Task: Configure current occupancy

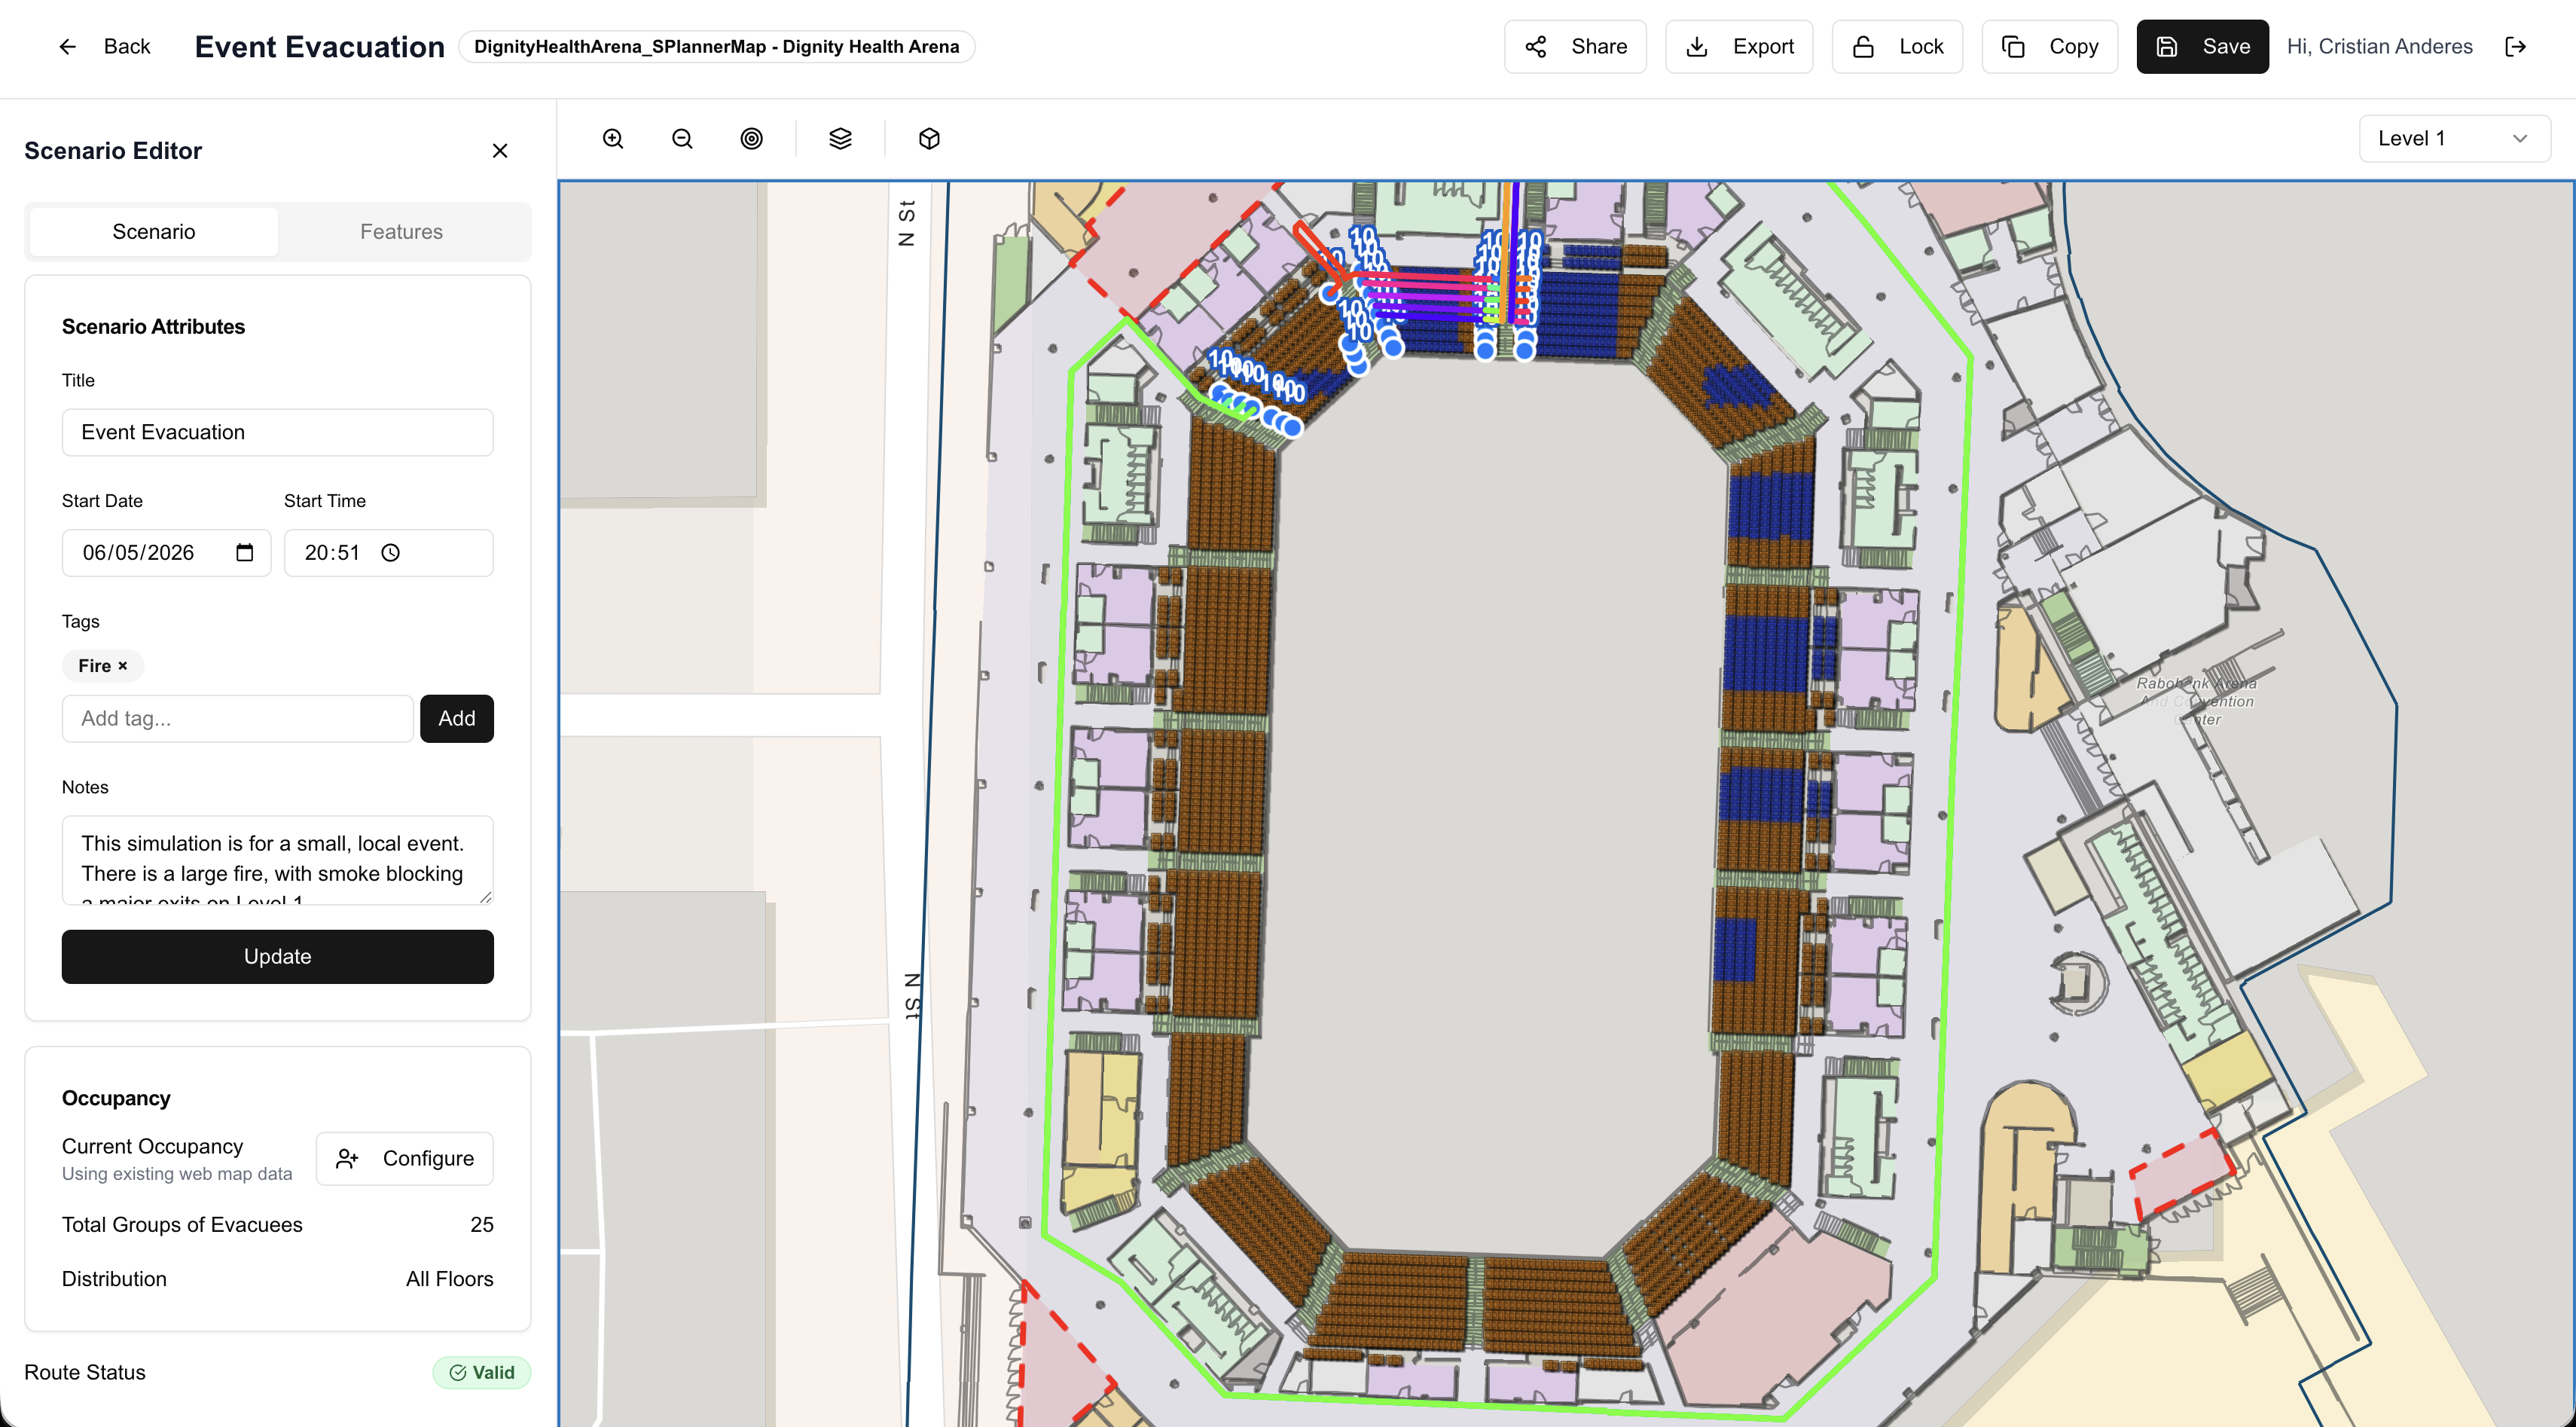Action: click(404, 1159)
